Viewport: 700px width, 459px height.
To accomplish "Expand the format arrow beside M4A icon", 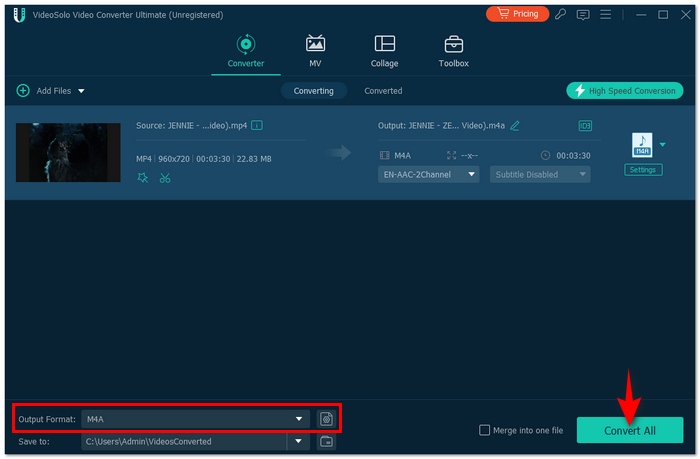I will click(x=662, y=144).
